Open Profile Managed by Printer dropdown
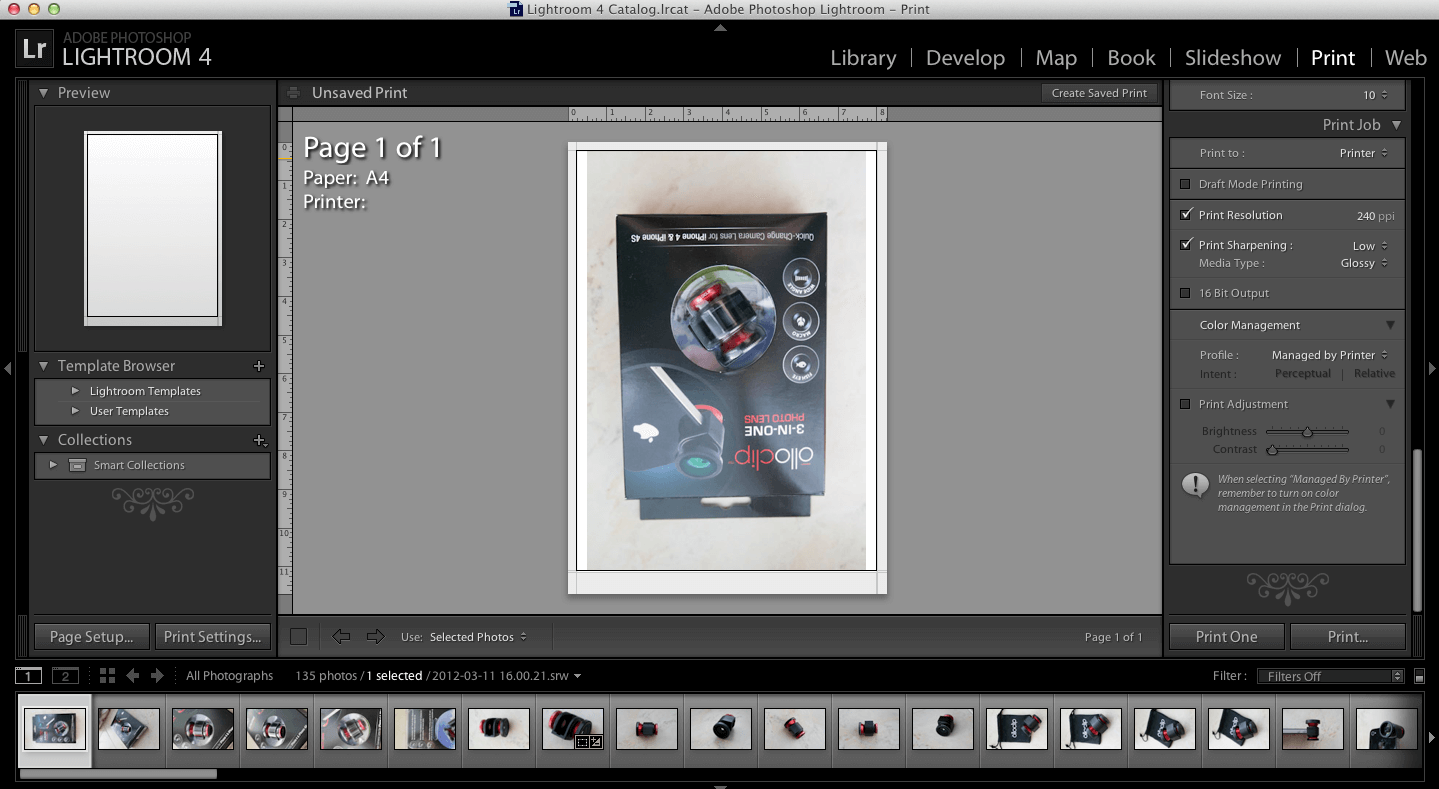 pos(1330,355)
